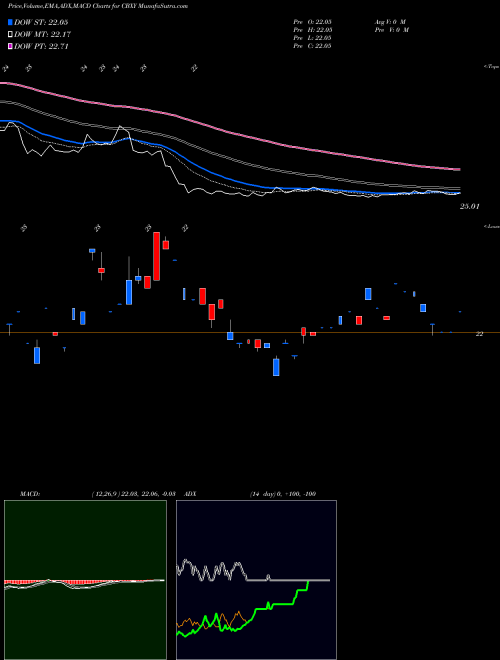Click the 'MACD:' panel heading

(x=29, y=494)
